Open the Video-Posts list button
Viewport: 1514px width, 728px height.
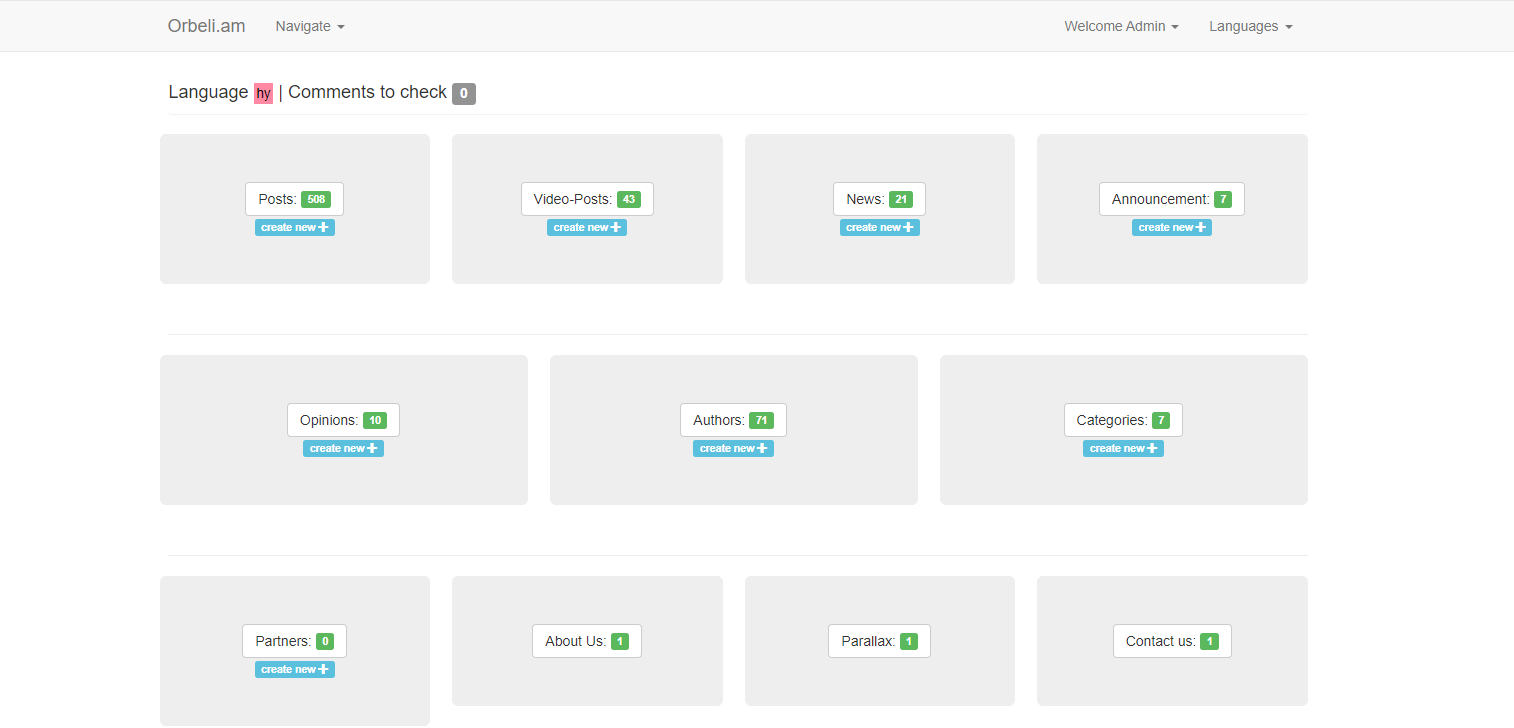[587, 199]
